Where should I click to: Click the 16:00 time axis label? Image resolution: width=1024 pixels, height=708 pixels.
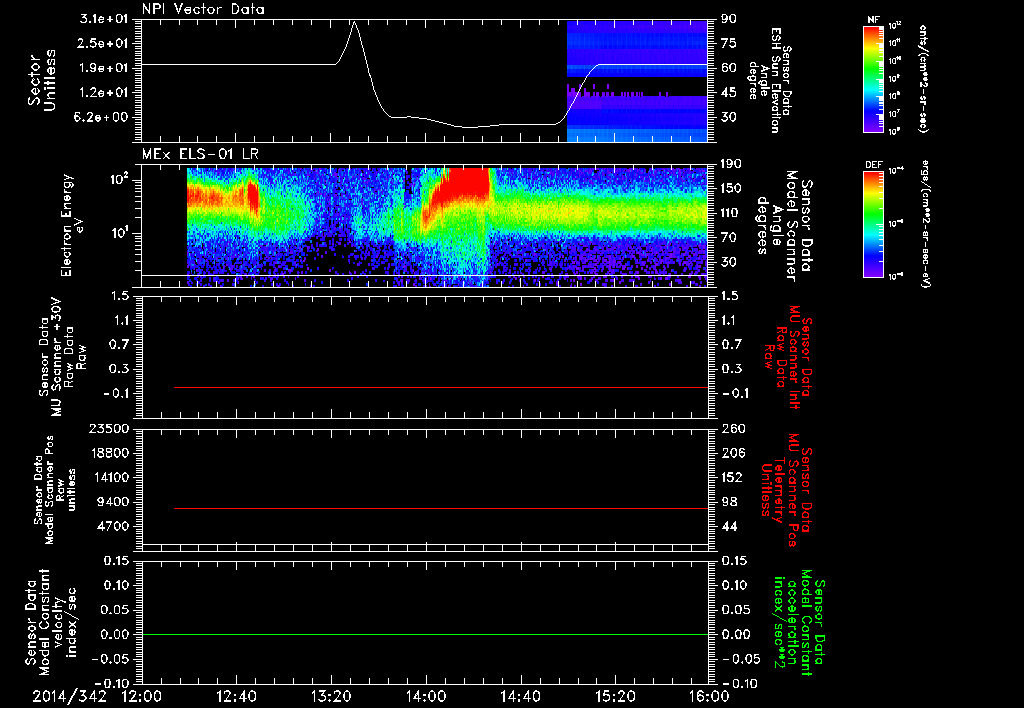709,696
